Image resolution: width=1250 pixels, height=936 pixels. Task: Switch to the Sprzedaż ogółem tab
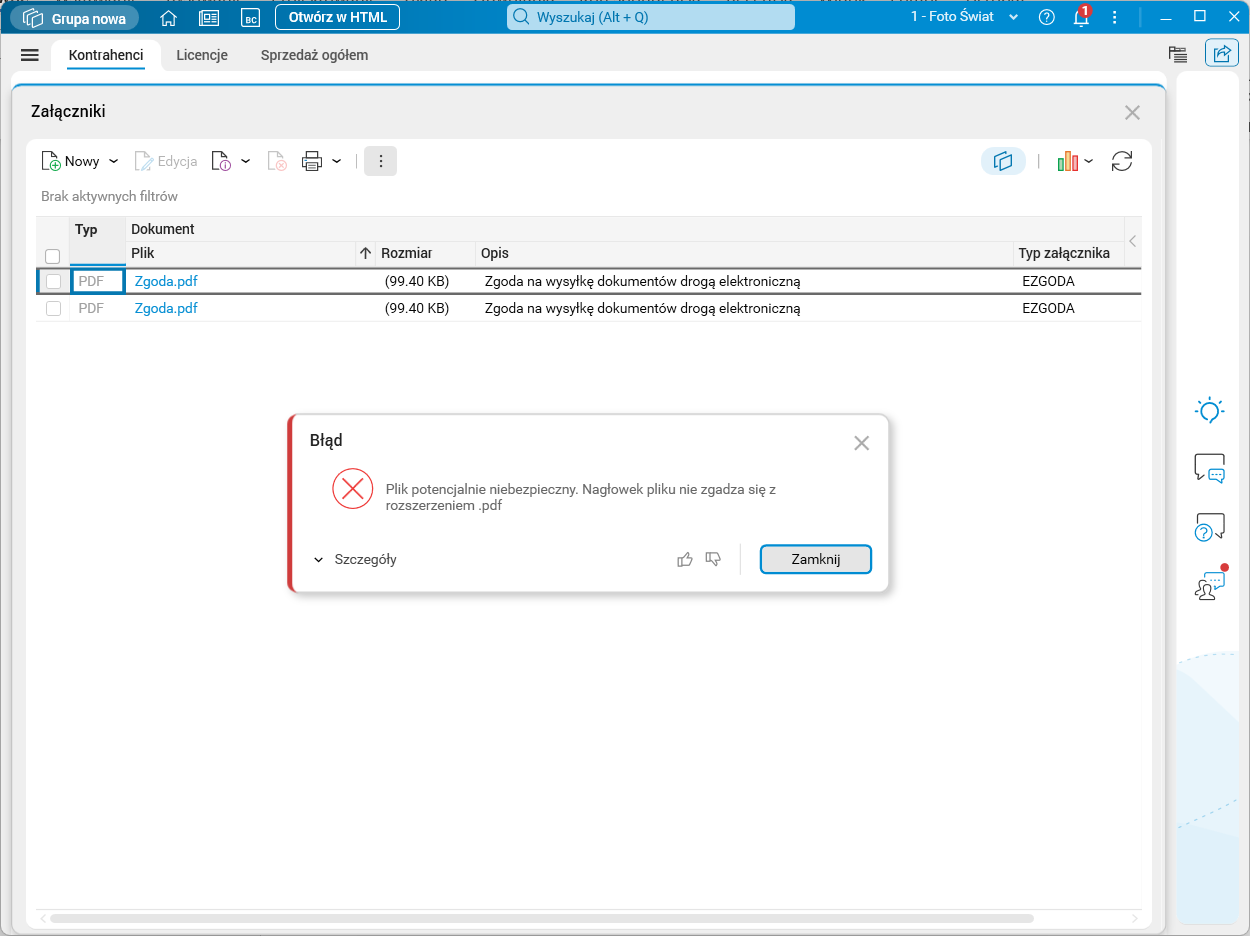click(314, 55)
